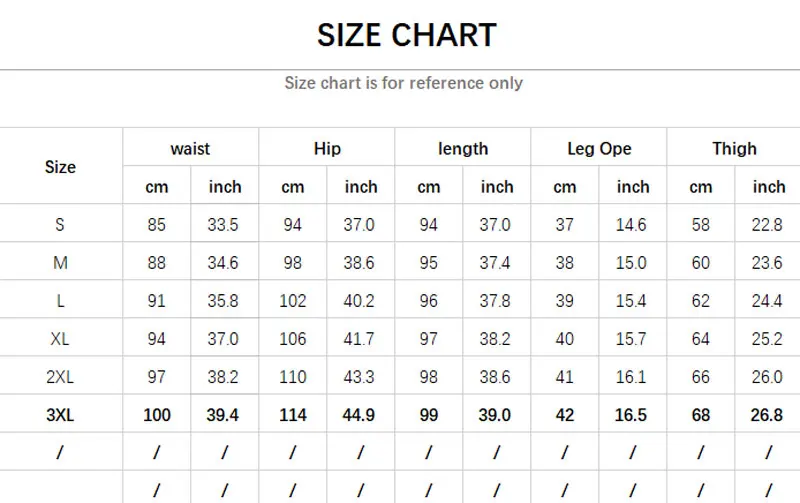Click the Leg Ope column header

[x=599, y=149]
